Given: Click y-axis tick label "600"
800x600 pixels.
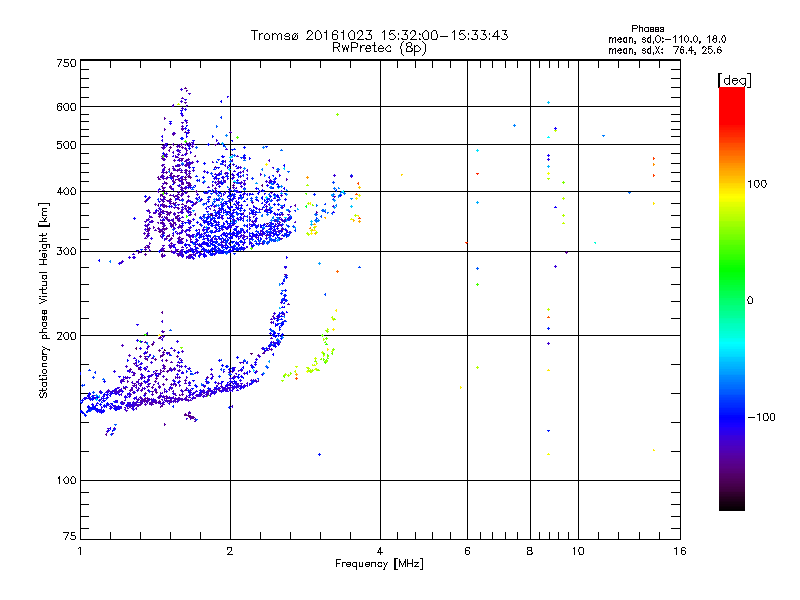Looking at the screenshot, I should (x=66, y=107).
